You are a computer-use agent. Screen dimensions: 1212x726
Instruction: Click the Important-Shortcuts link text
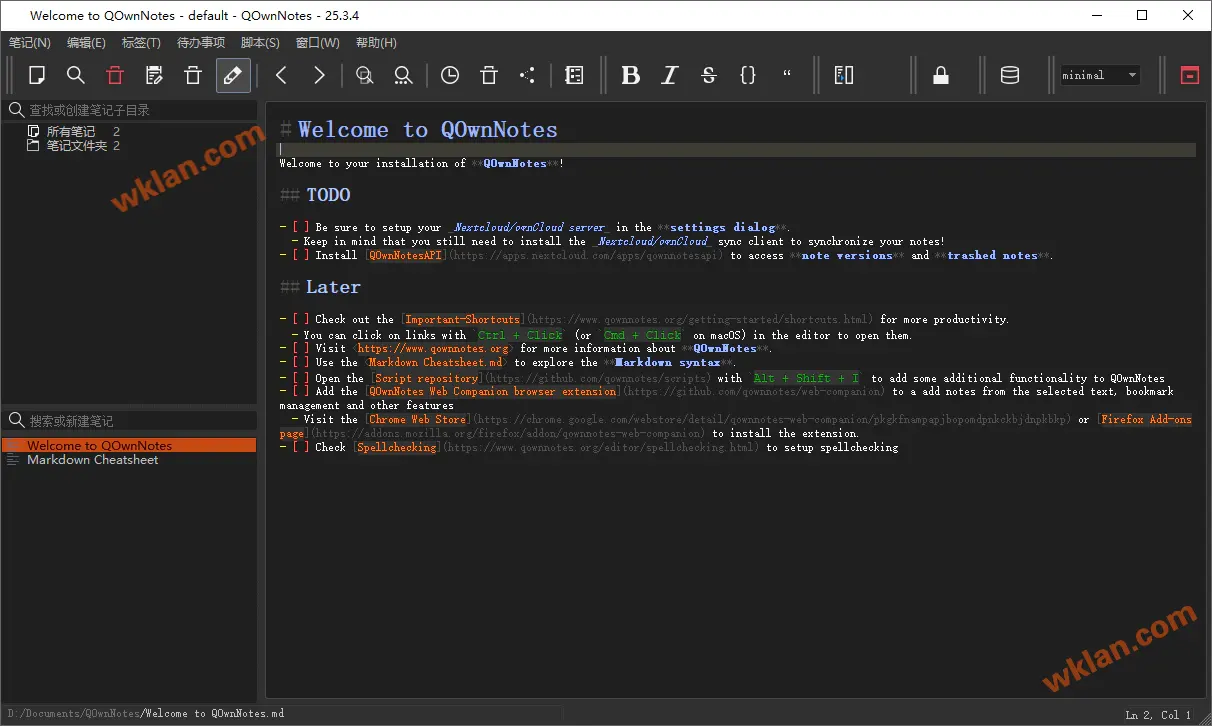pyautogui.click(x=462, y=320)
